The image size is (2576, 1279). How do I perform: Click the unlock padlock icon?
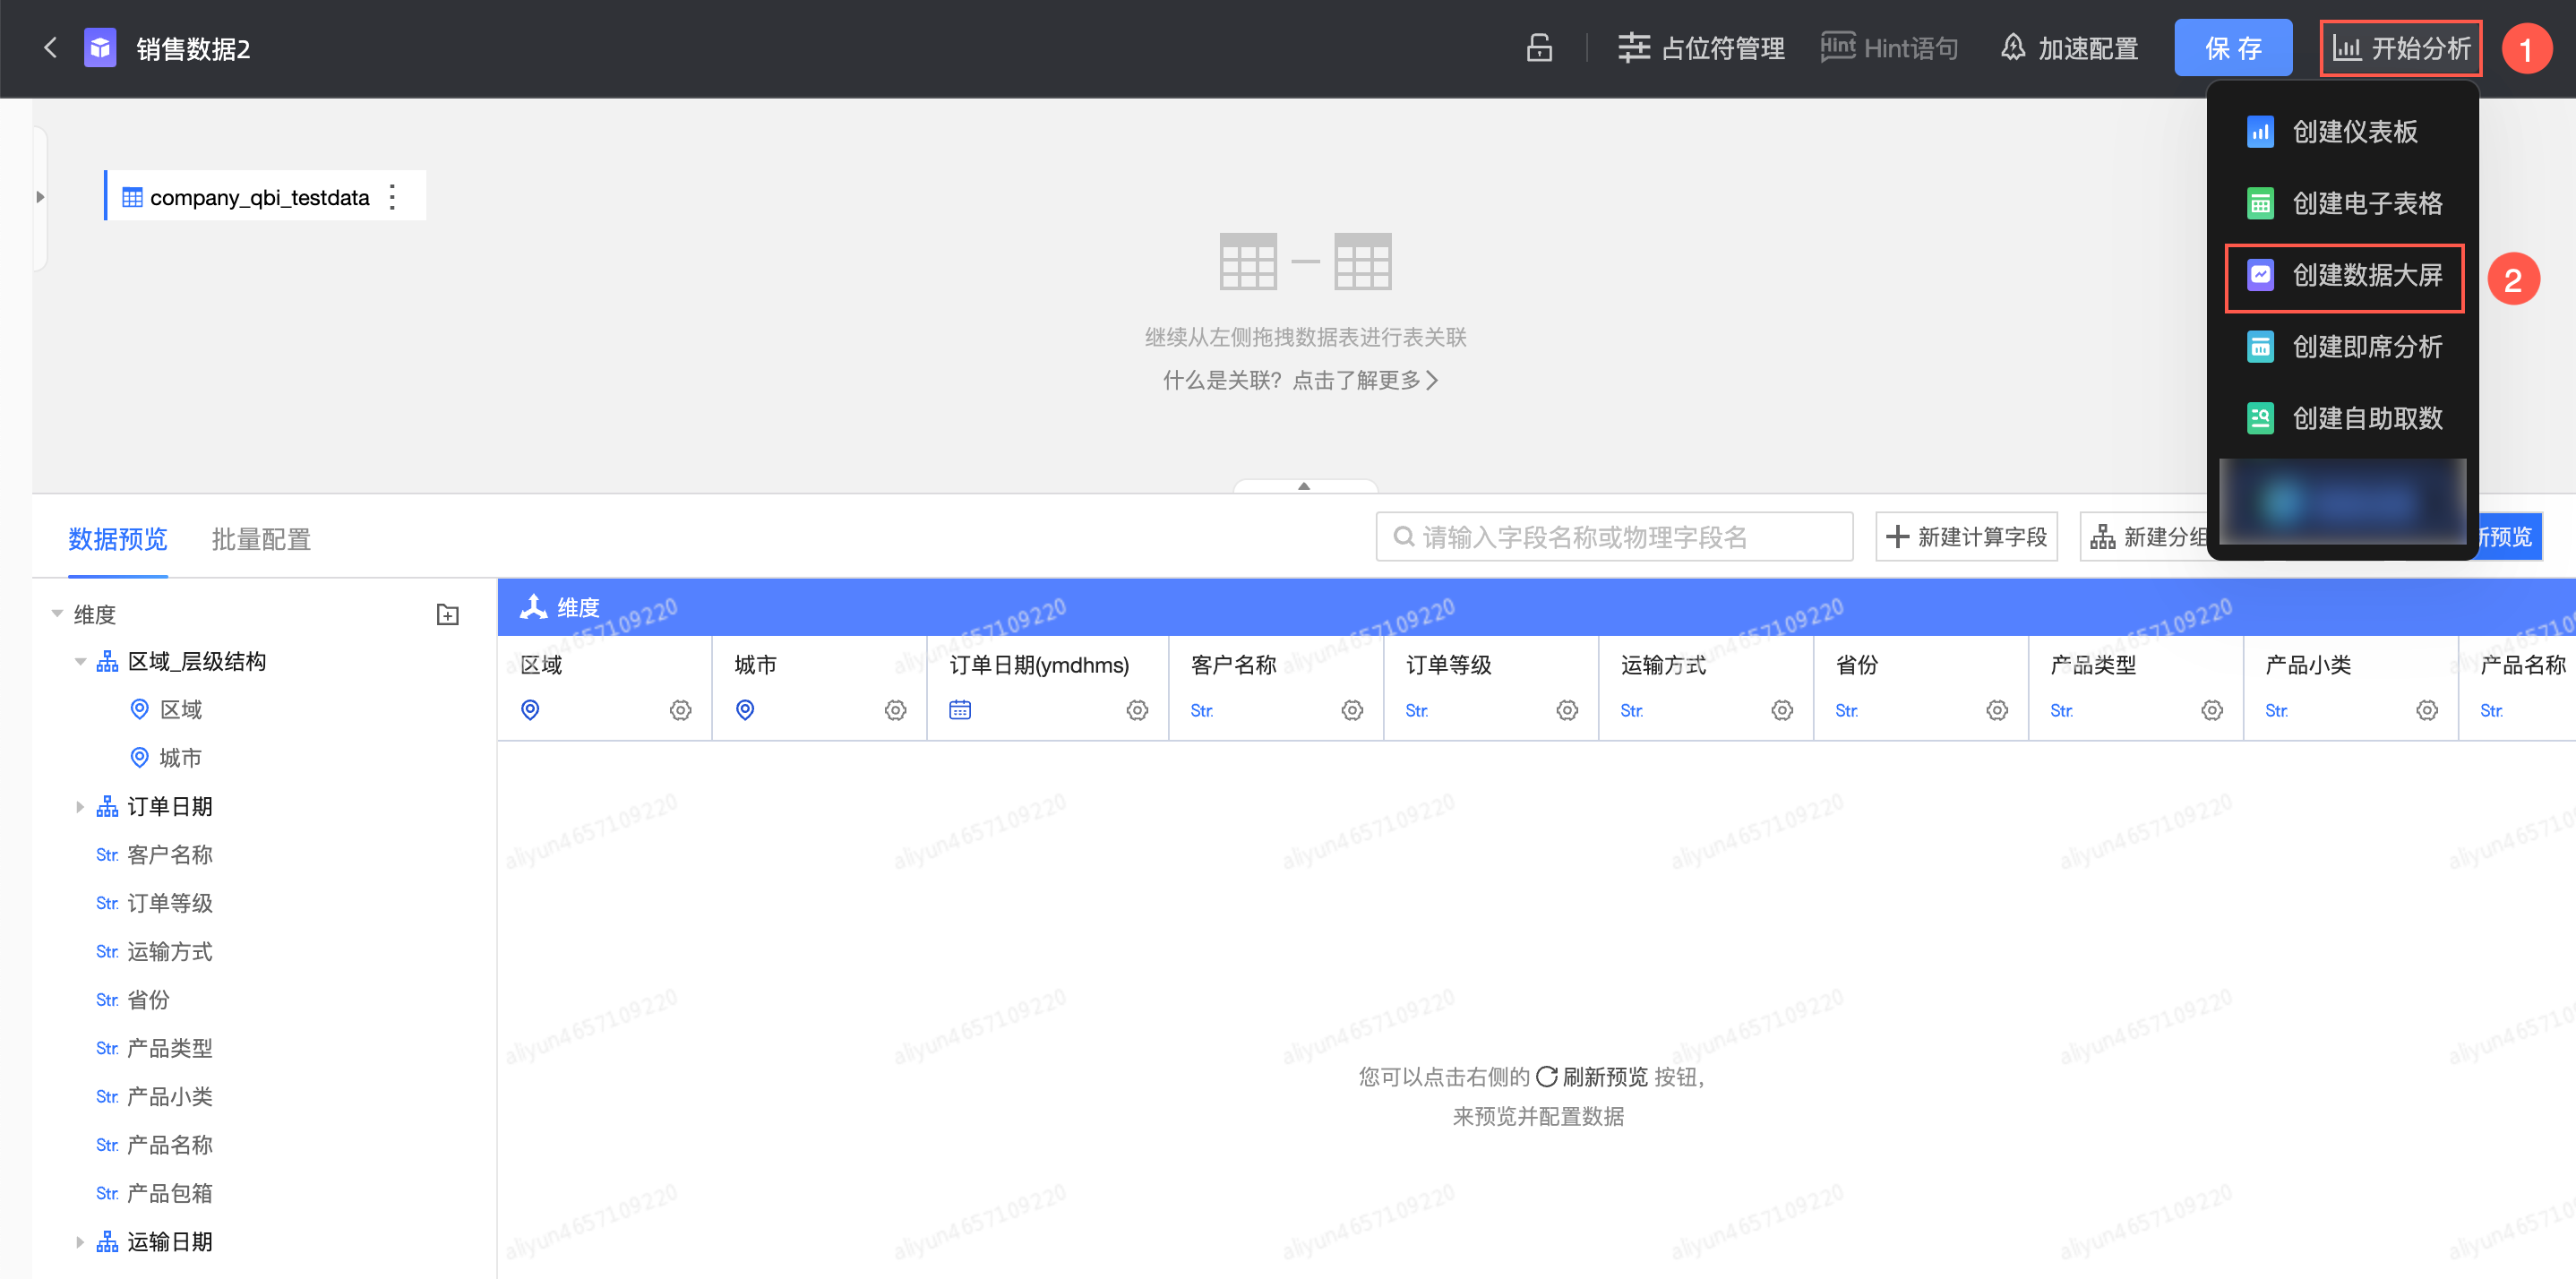pyautogui.click(x=1539, y=48)
